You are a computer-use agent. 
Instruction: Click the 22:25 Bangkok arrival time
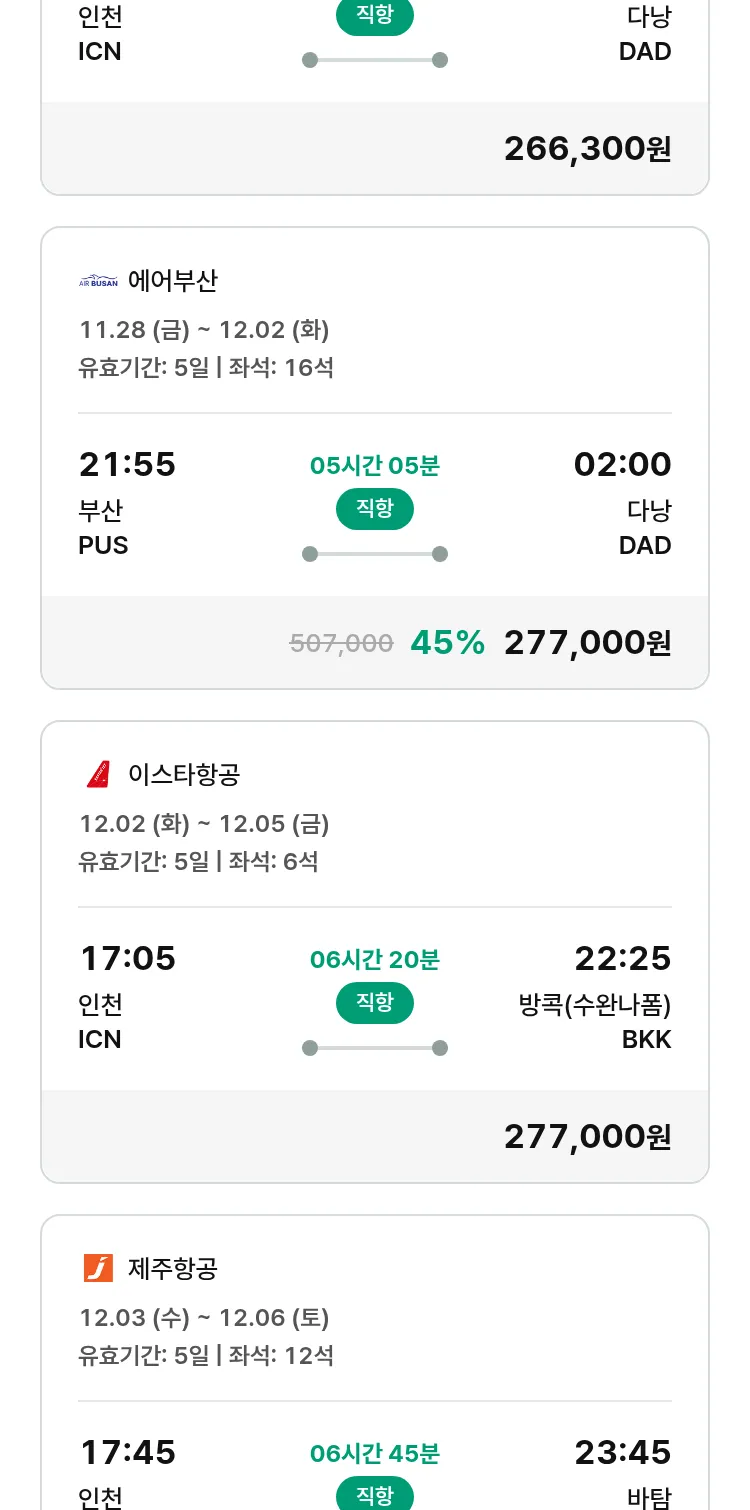tap(622, 959)
